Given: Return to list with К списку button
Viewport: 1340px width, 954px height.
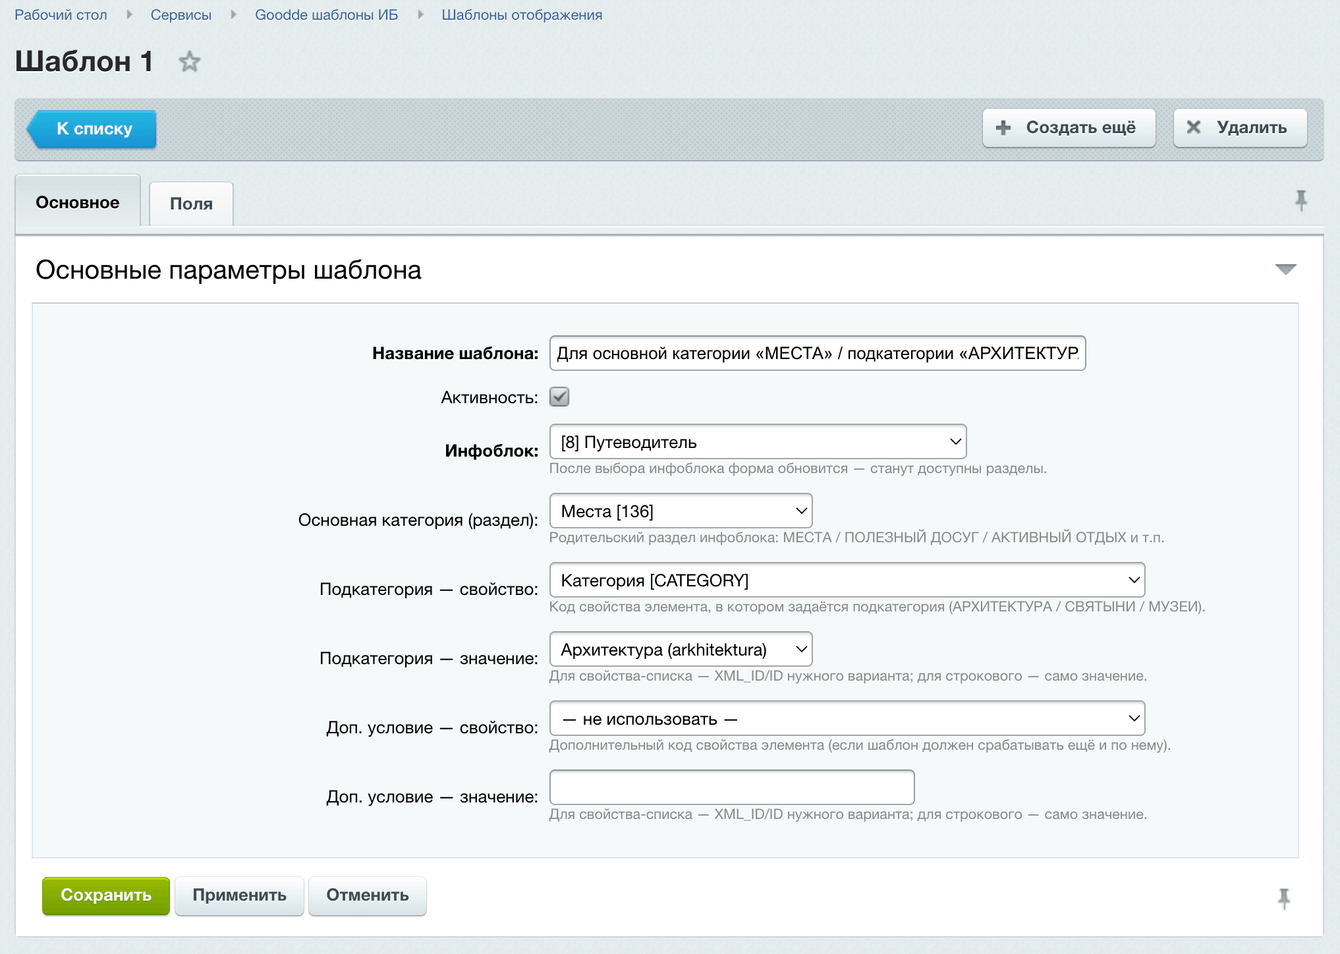Looking at the screenshot, I should pos(91,129).
